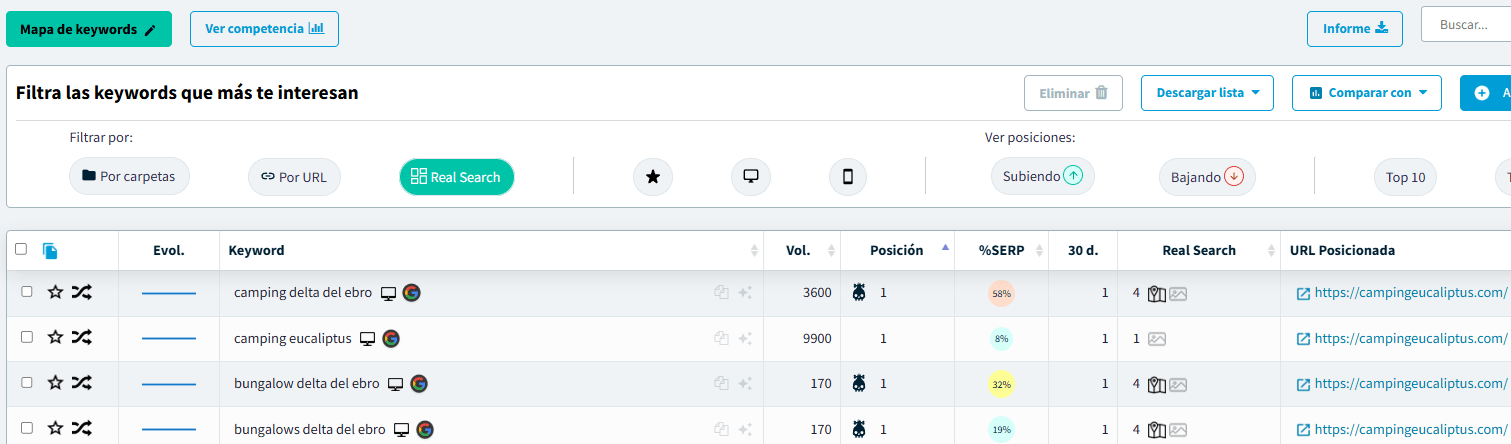
Task: Copy the 'bungalow delta del ebro' keyword
Action: point(721,383)
